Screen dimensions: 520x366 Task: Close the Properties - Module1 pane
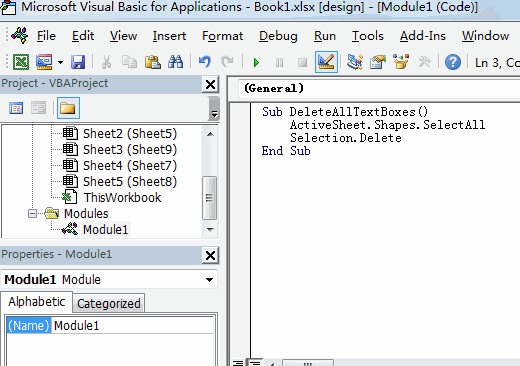[210, 256]
